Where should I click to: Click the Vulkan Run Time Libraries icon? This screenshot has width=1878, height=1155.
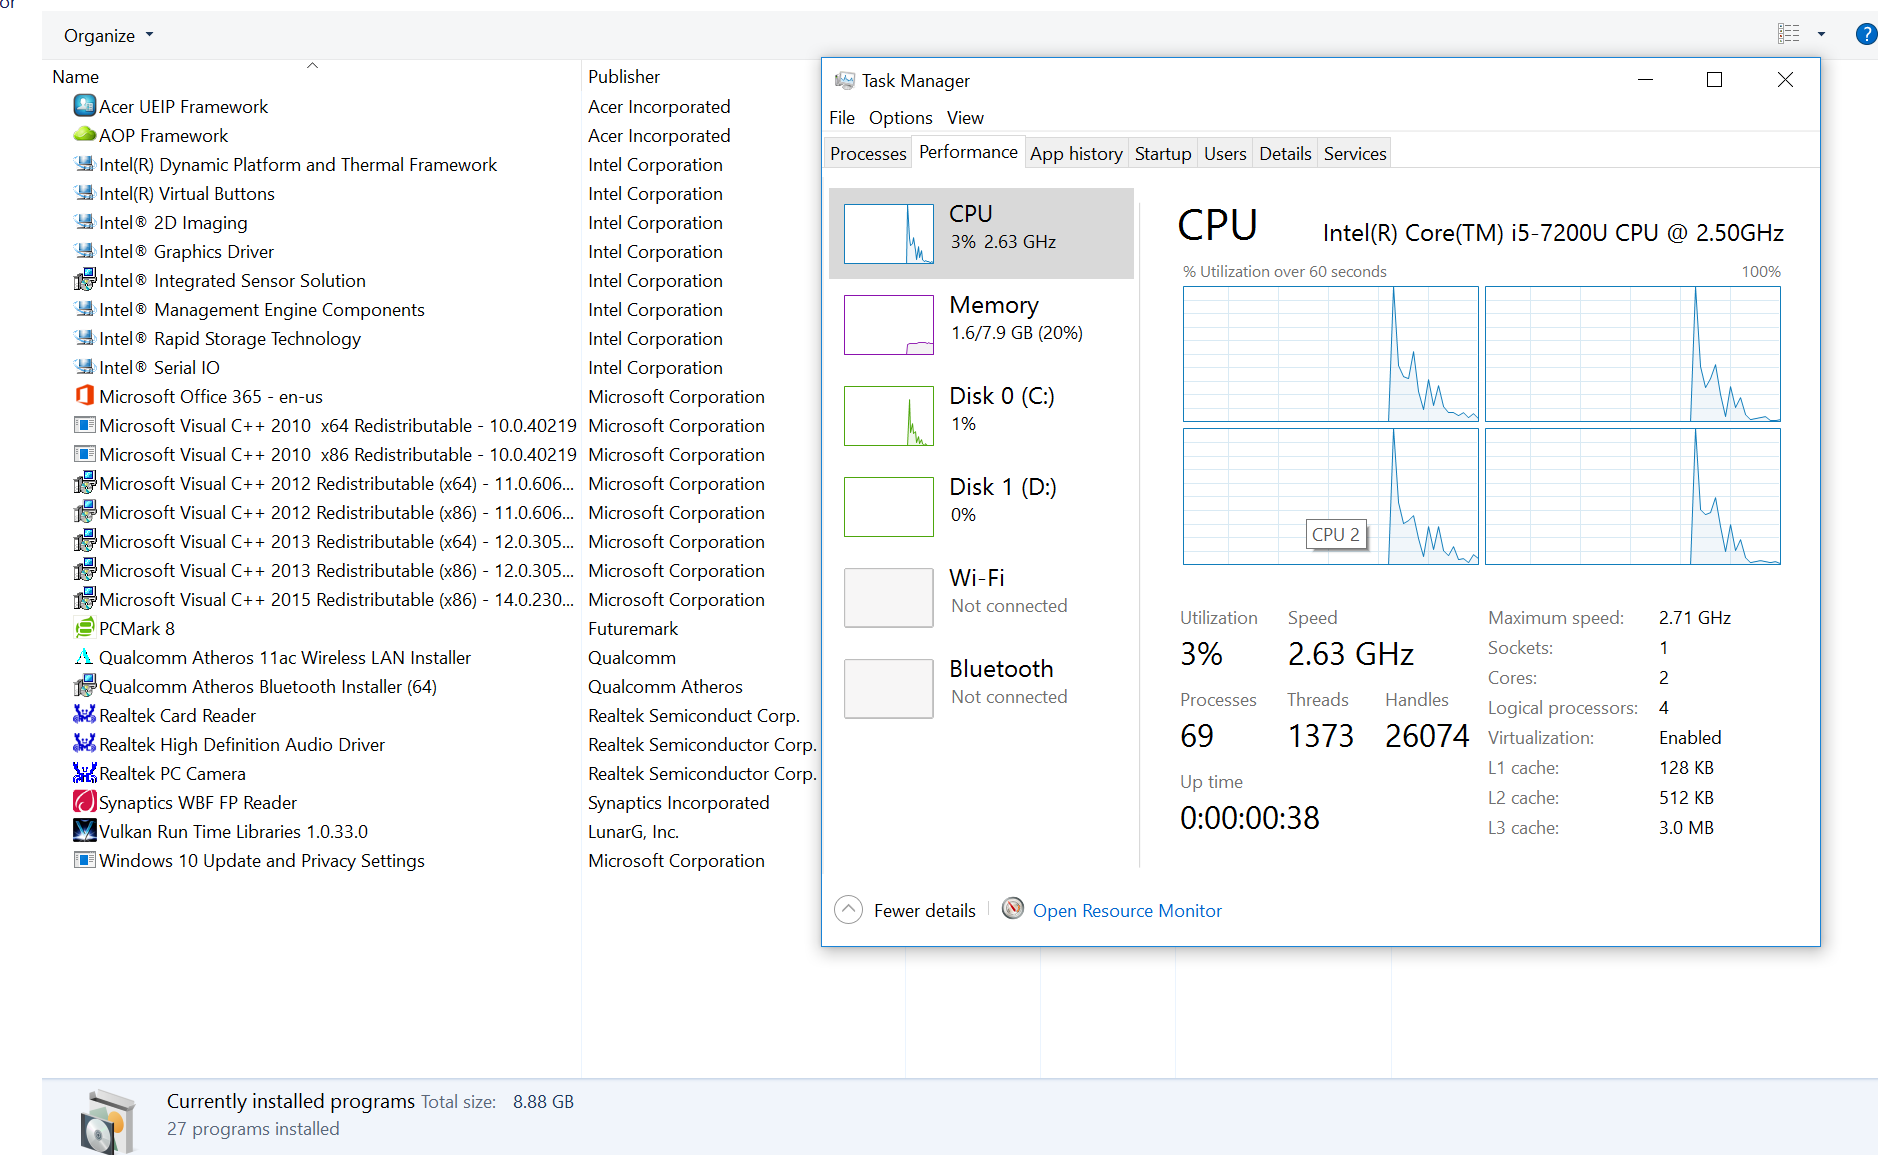coord(85,831)
